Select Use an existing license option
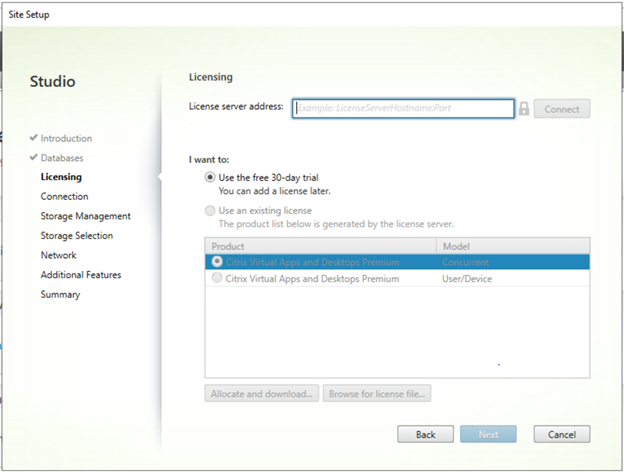This screenshot has width=624, height=472. click(210, 211)
